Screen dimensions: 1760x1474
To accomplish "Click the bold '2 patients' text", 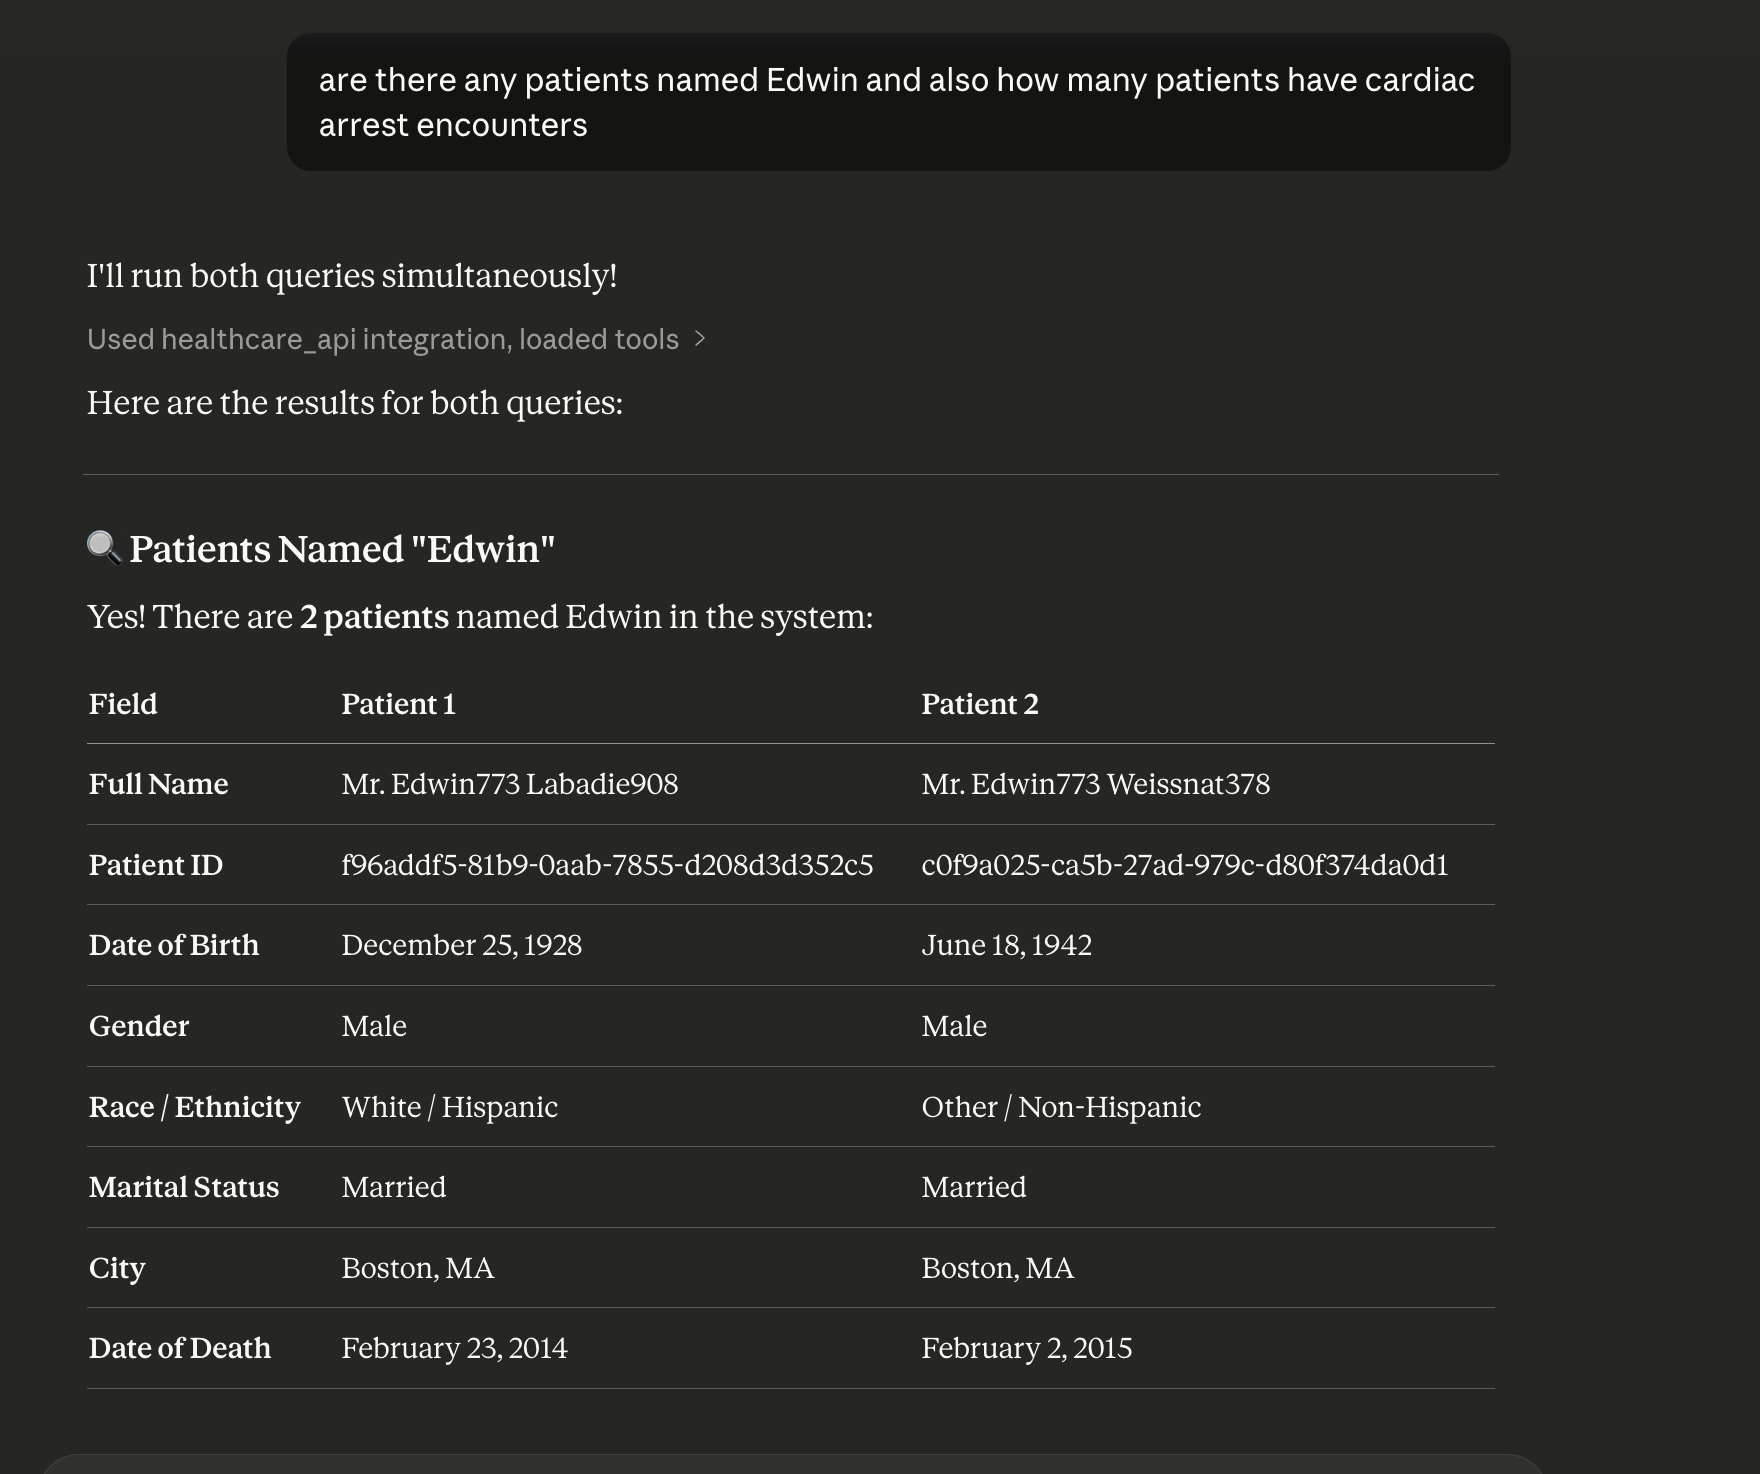I will 374,617.
